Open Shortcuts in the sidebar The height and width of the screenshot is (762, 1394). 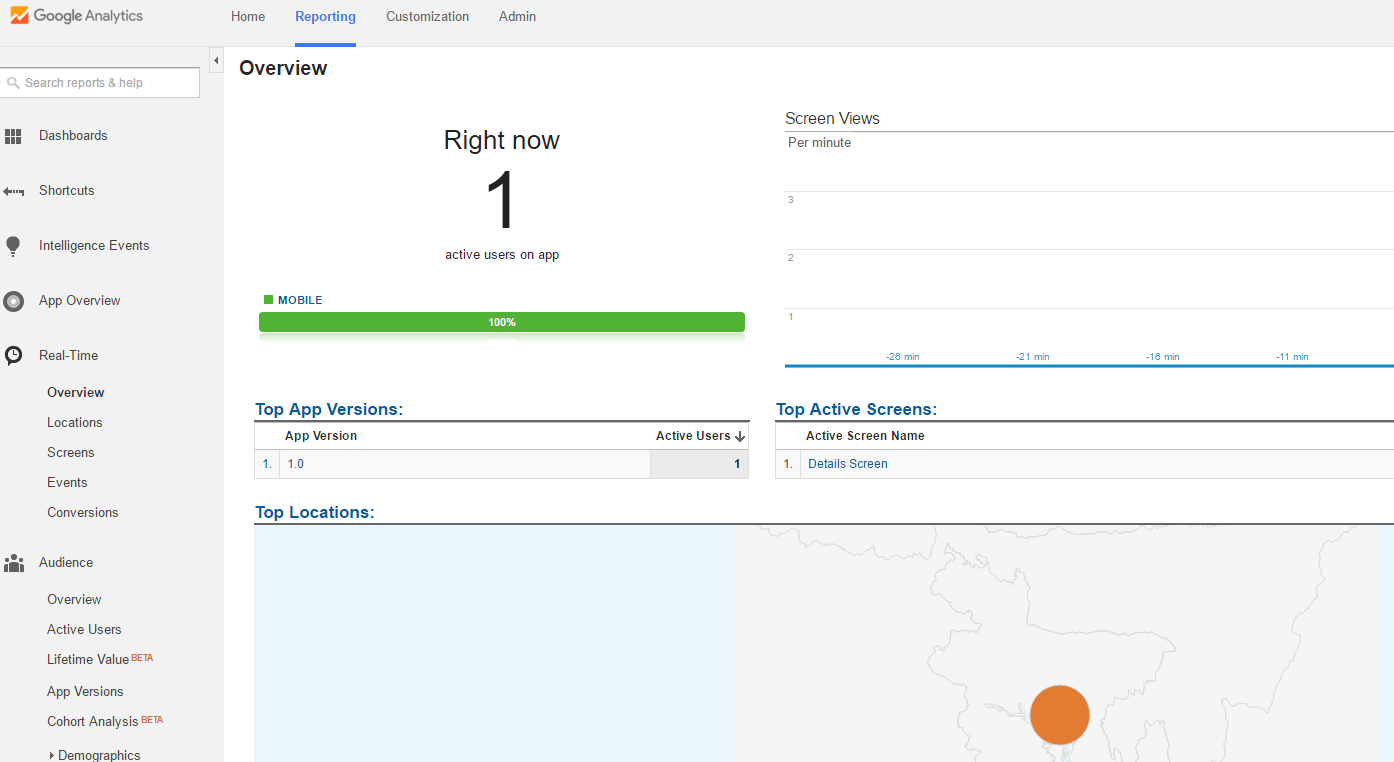[67, 191]
